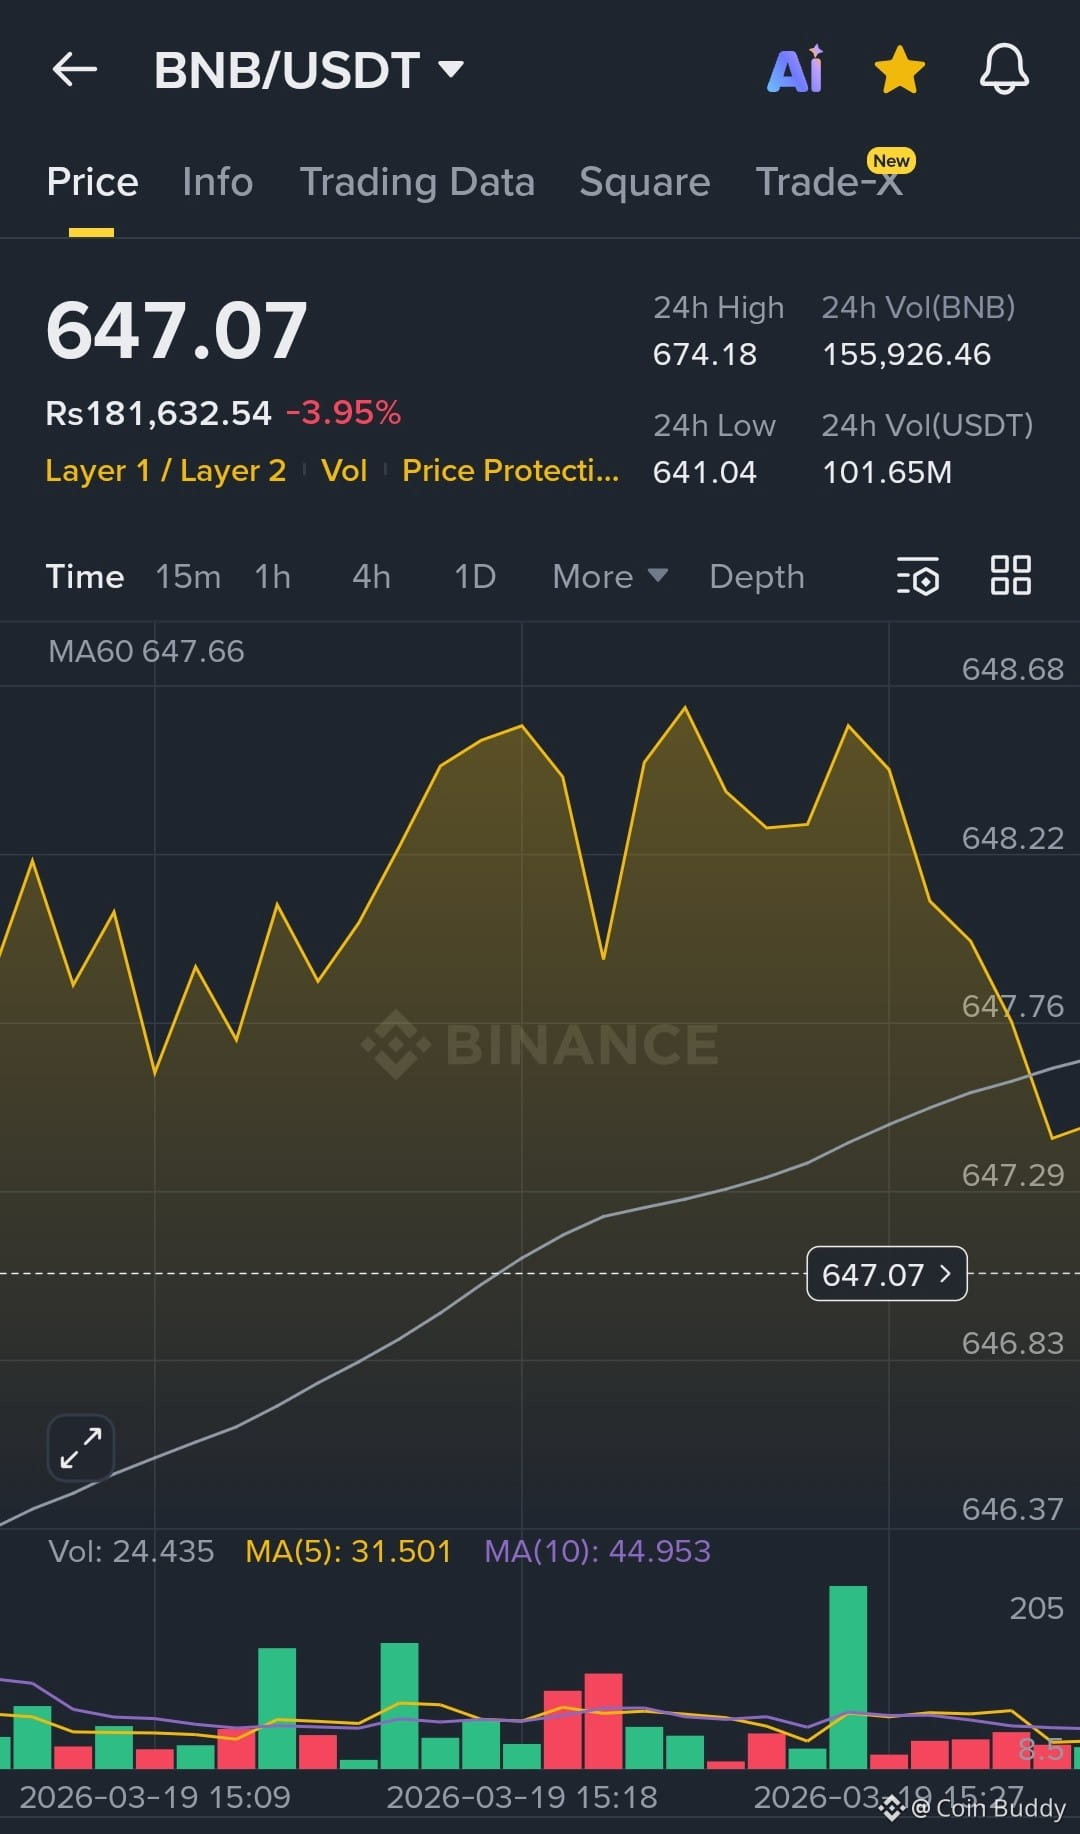The height and width of the screenshot is (1834, 1080).
Task: Select the 1h interval
Action: 272,577
